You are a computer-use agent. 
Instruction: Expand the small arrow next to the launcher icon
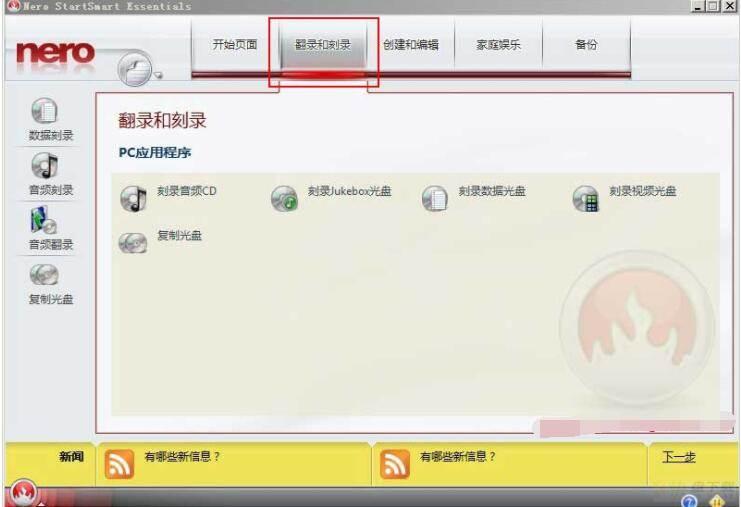coord(158,75)
